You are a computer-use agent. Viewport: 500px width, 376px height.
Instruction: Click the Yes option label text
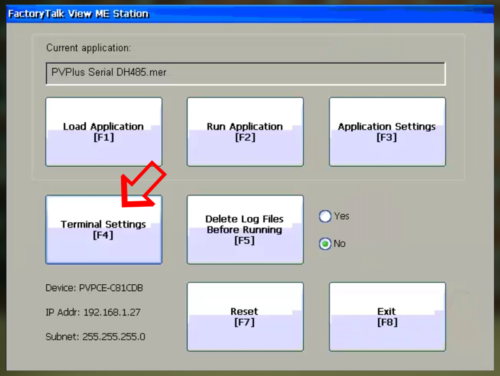(342, 216)
